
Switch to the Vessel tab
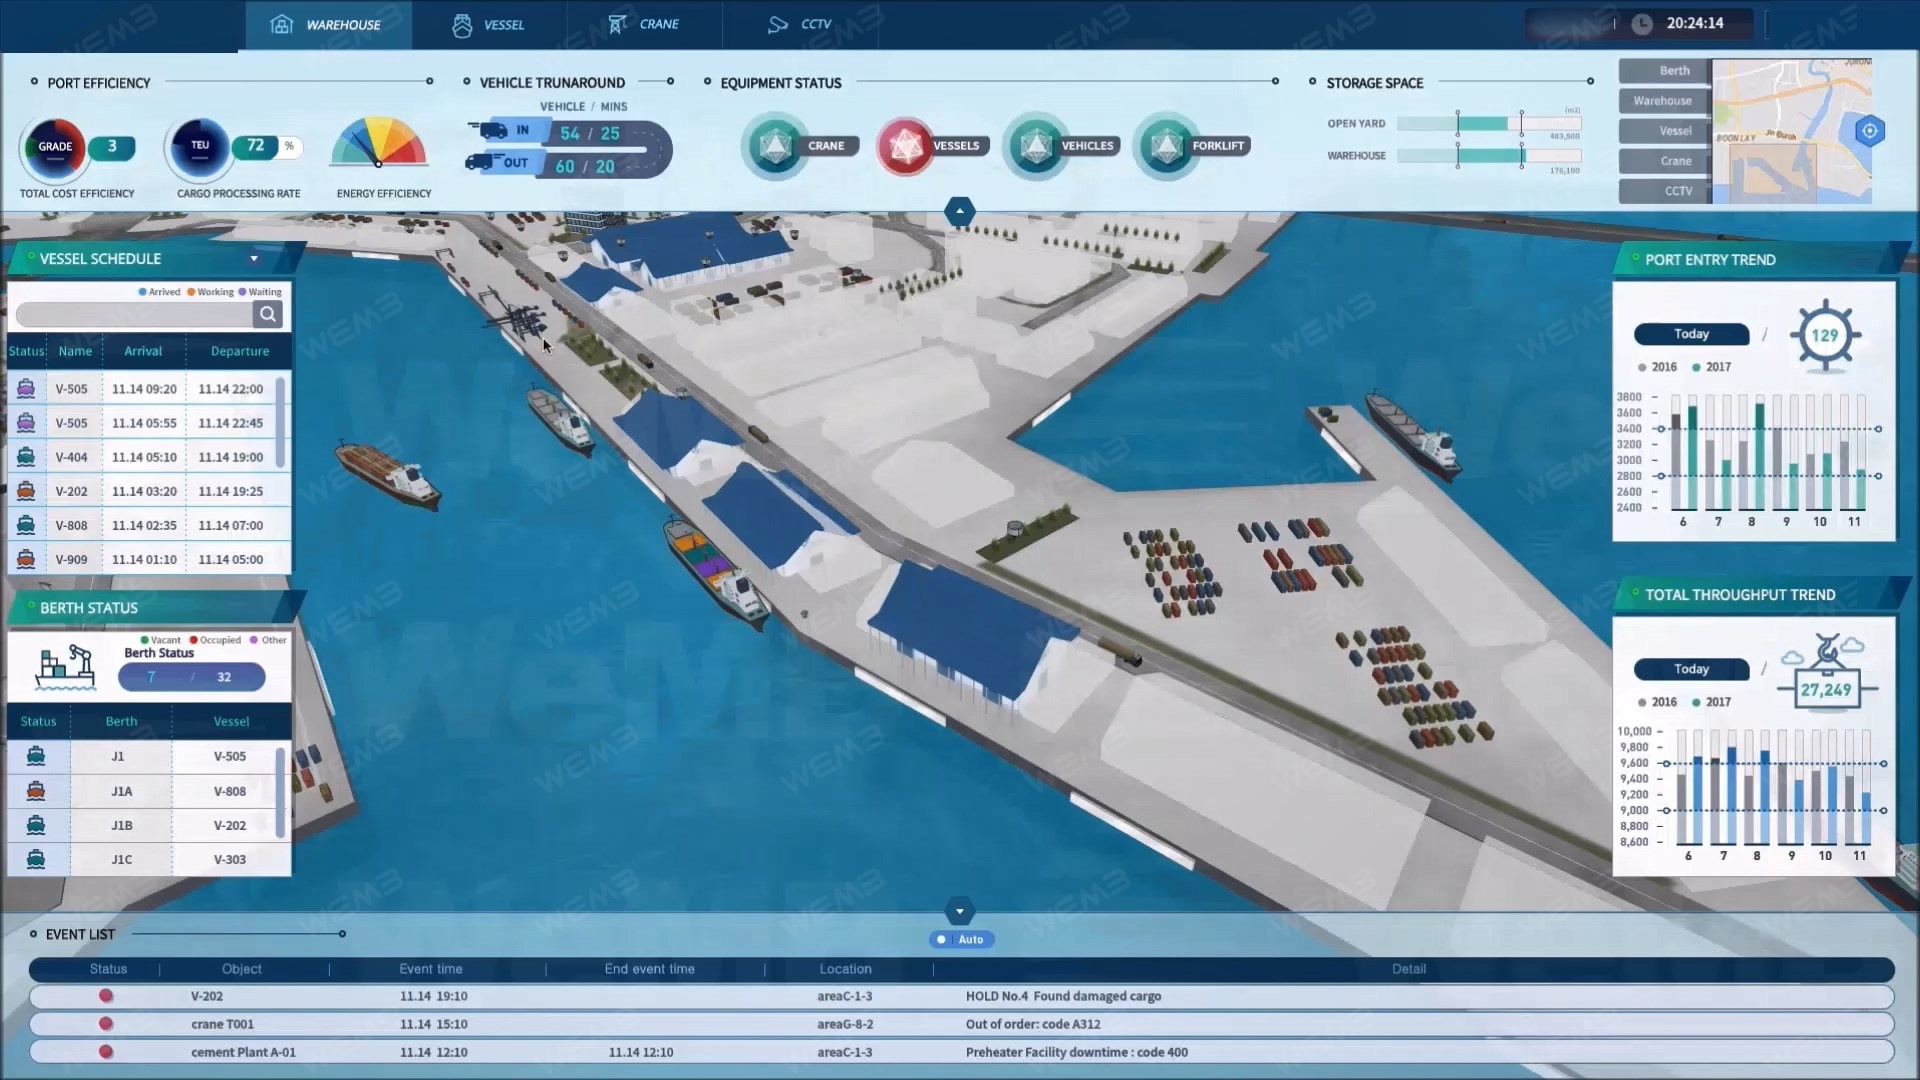click(488, 24)
